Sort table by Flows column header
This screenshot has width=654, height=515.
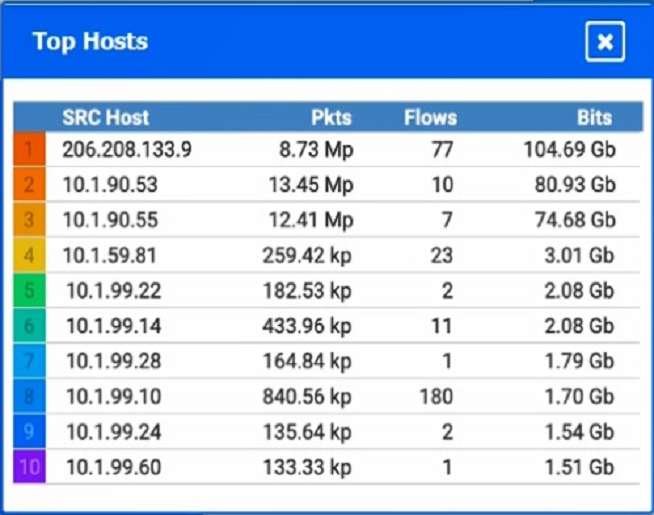[x=430, y=117]
